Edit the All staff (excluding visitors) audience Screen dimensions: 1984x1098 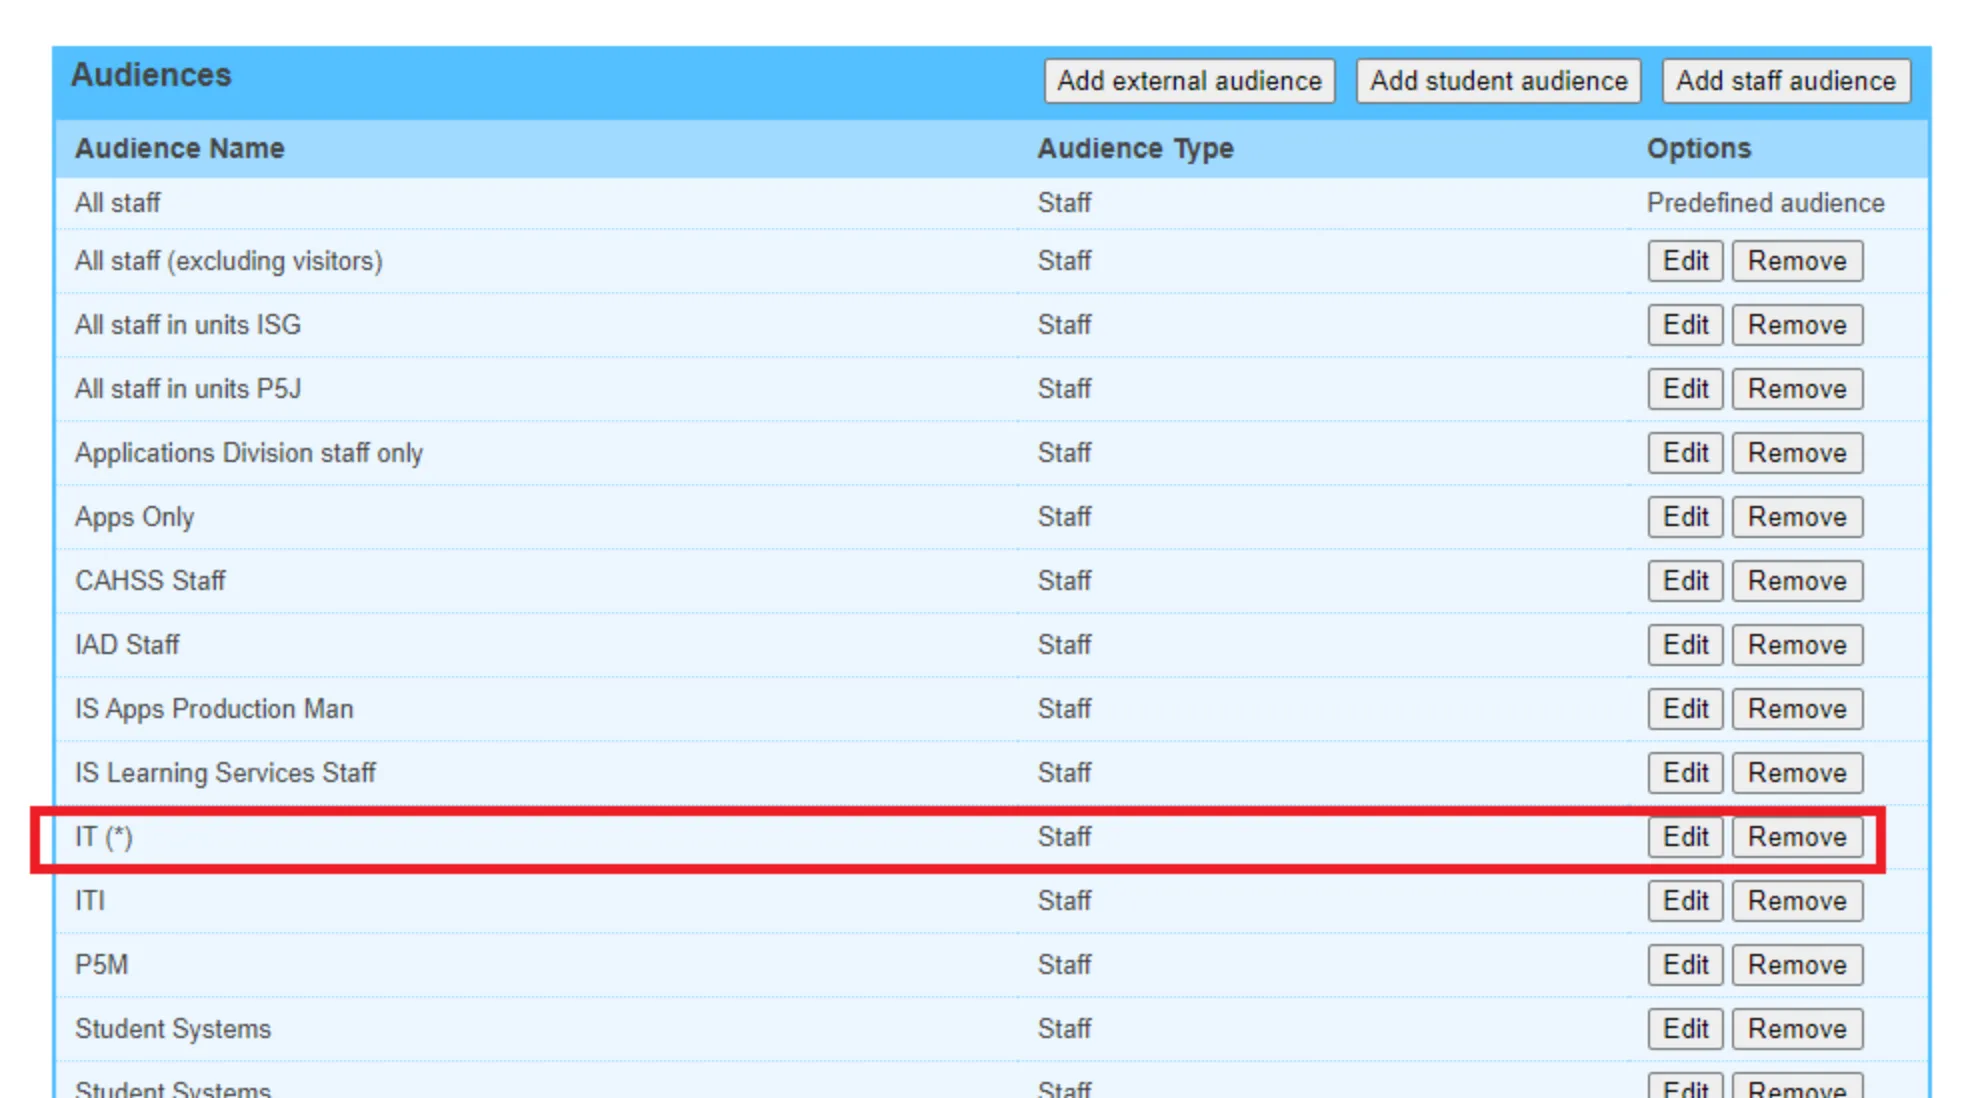1685,261
